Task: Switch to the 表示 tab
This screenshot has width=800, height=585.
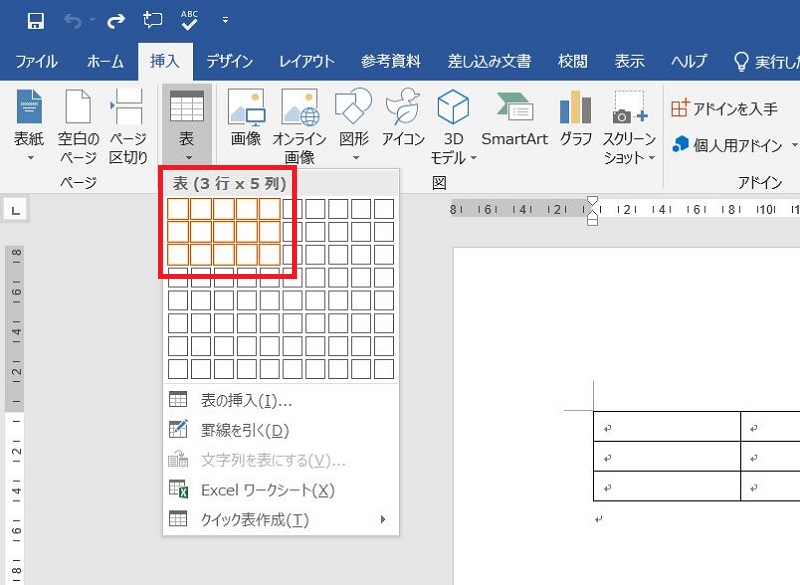Action: point(630,62)
